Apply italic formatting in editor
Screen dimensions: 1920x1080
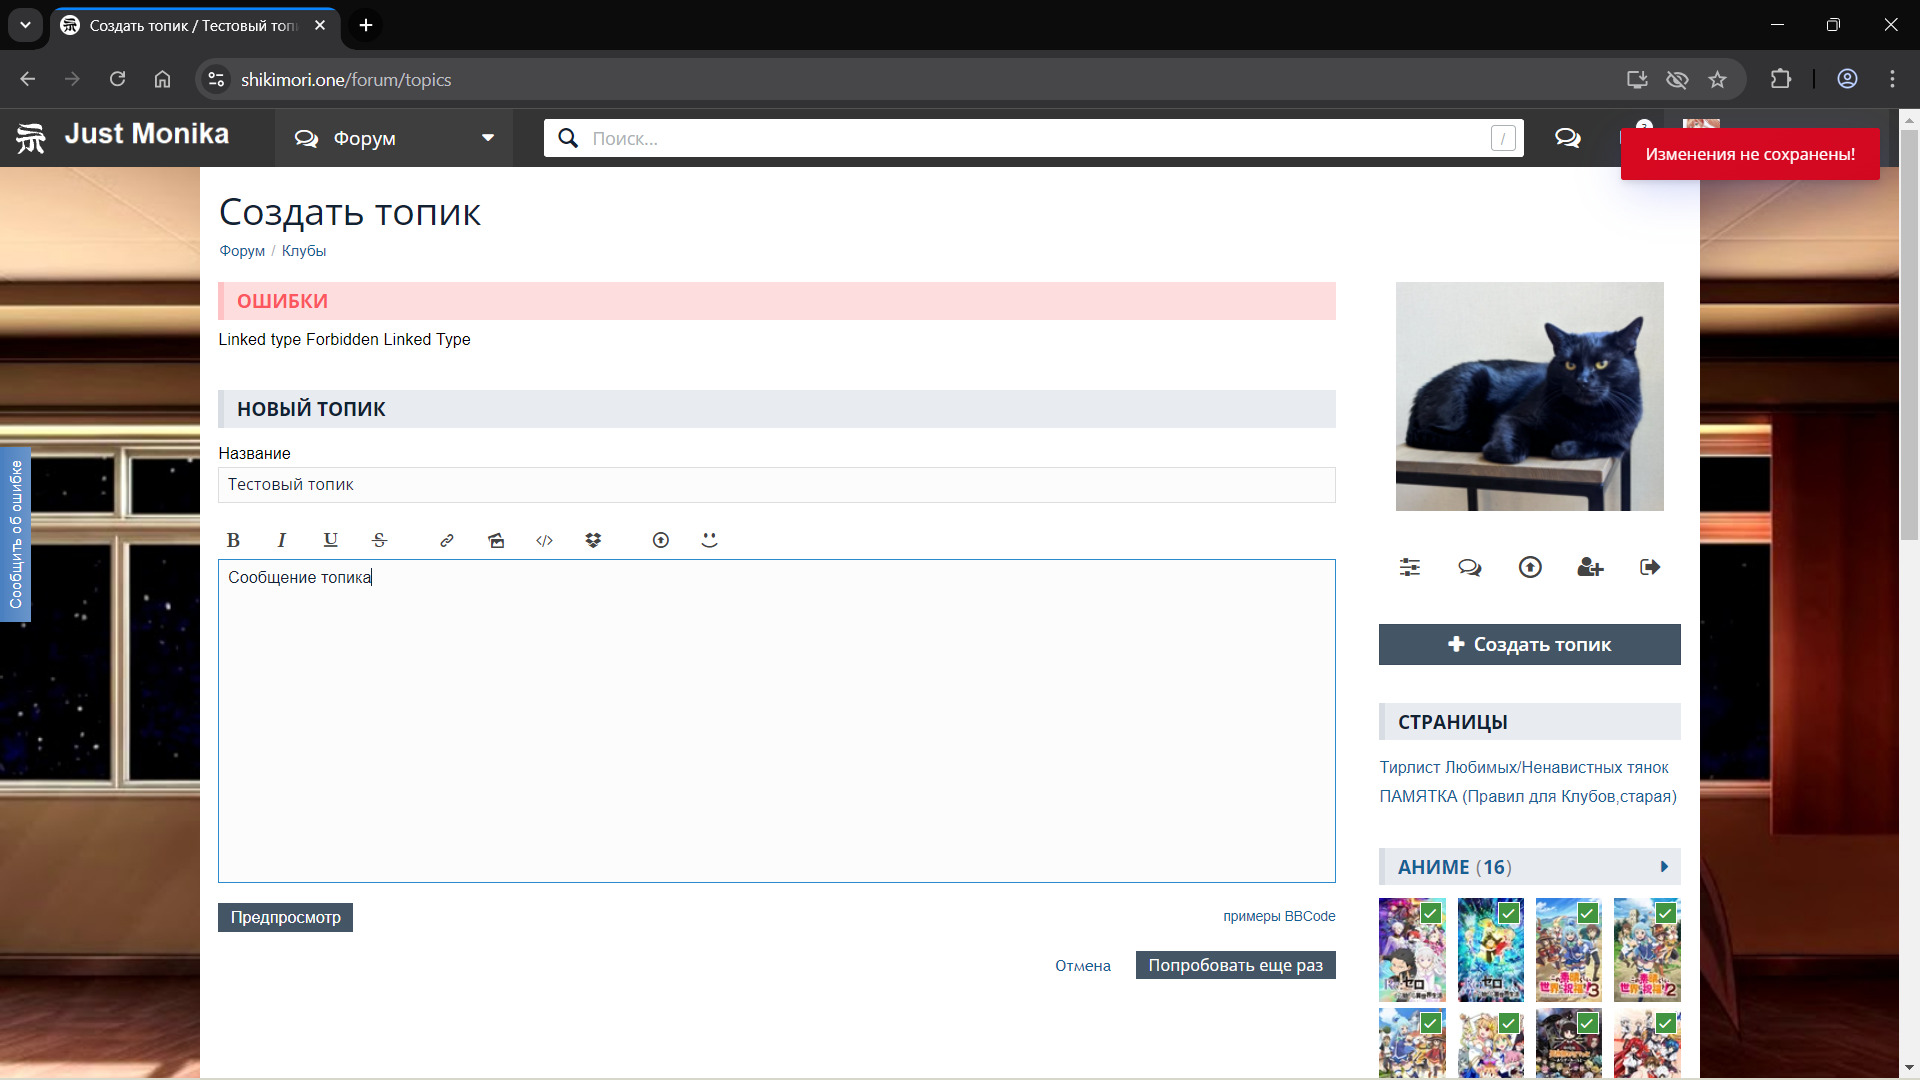tap(282, 540)
